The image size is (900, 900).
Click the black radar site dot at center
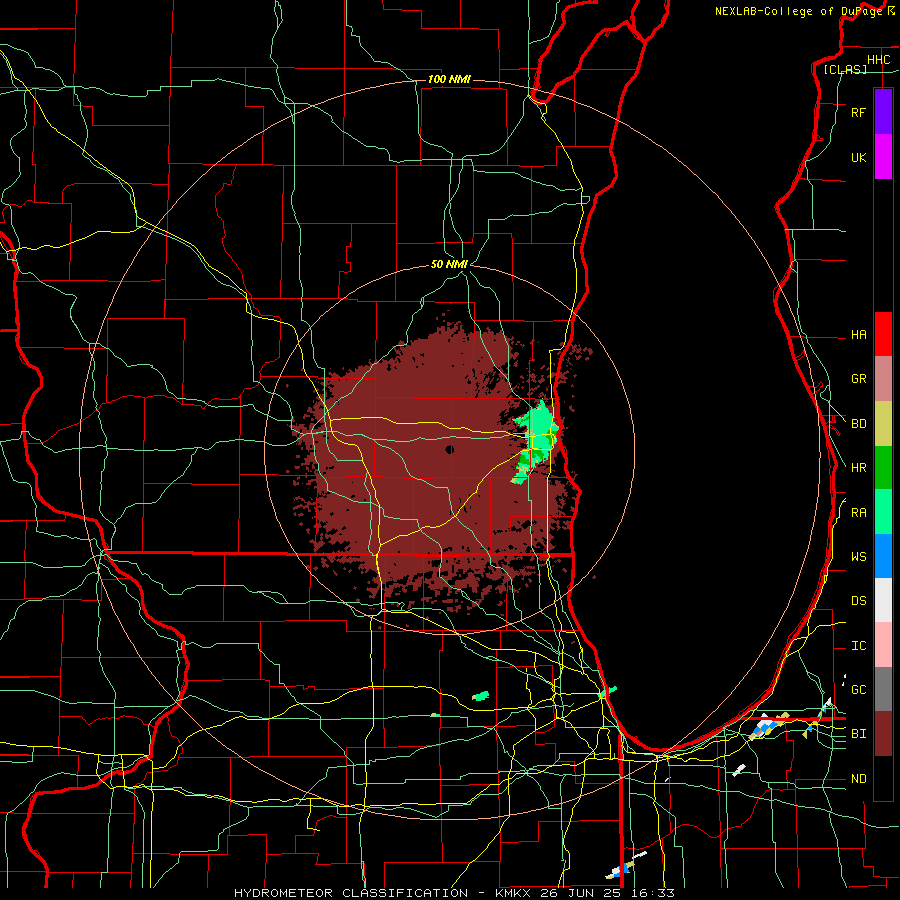coord(449,449)
